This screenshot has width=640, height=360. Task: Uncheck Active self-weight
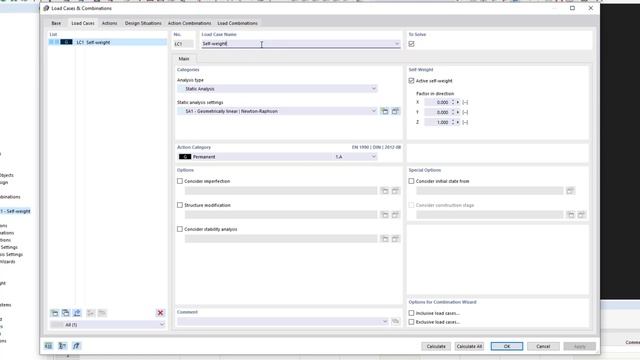tap(411, 81)
